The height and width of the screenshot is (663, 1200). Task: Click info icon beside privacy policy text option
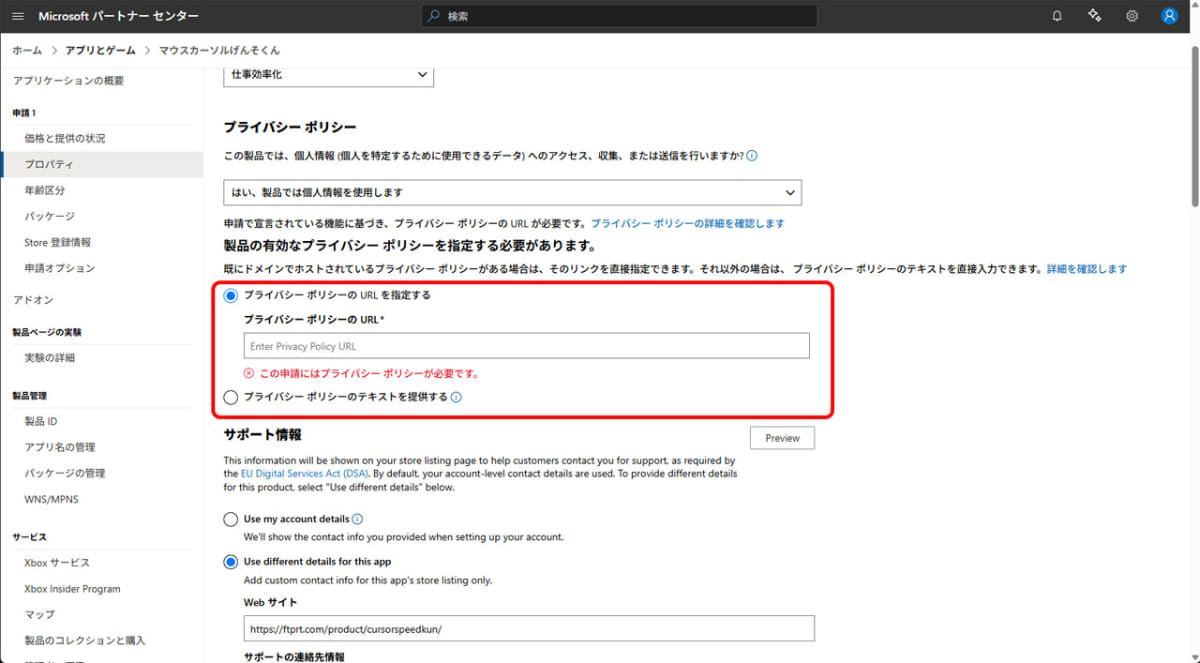456,397
